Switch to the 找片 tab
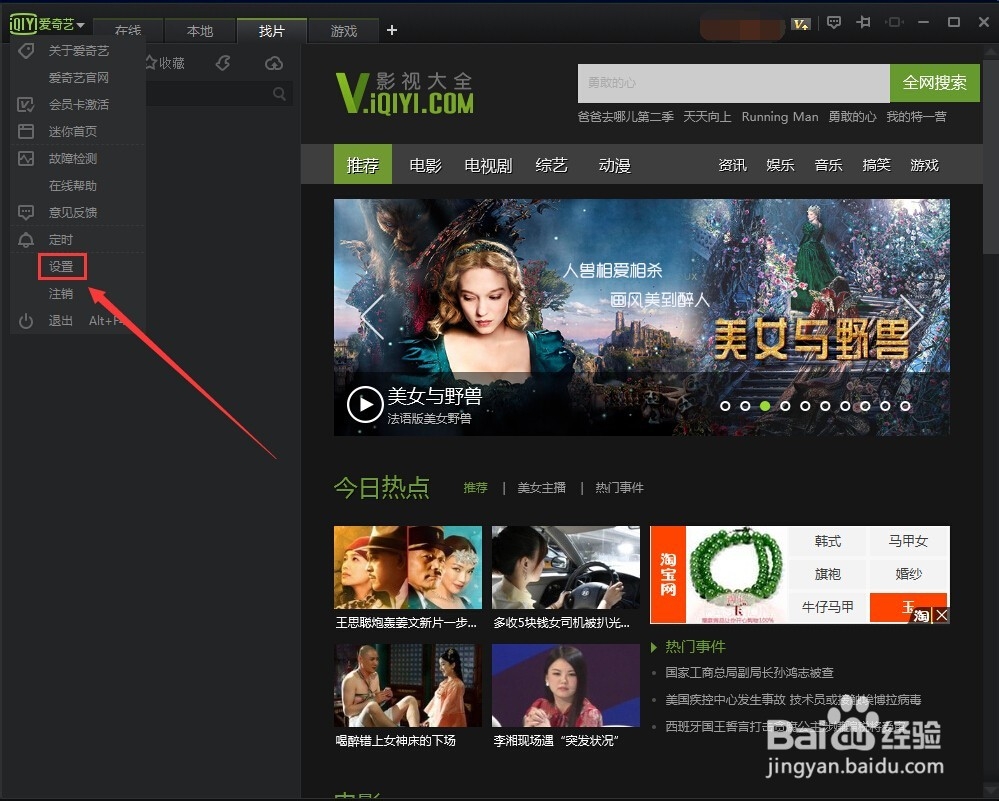Image resolution: width=999 pixels, height=801 pixels. point(271,31)
